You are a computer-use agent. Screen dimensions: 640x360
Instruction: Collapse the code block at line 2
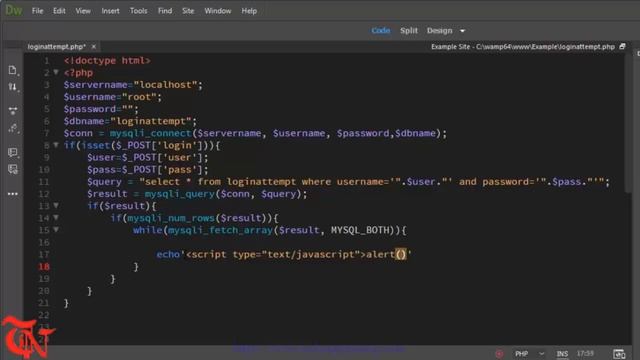(x=56, y=72)
